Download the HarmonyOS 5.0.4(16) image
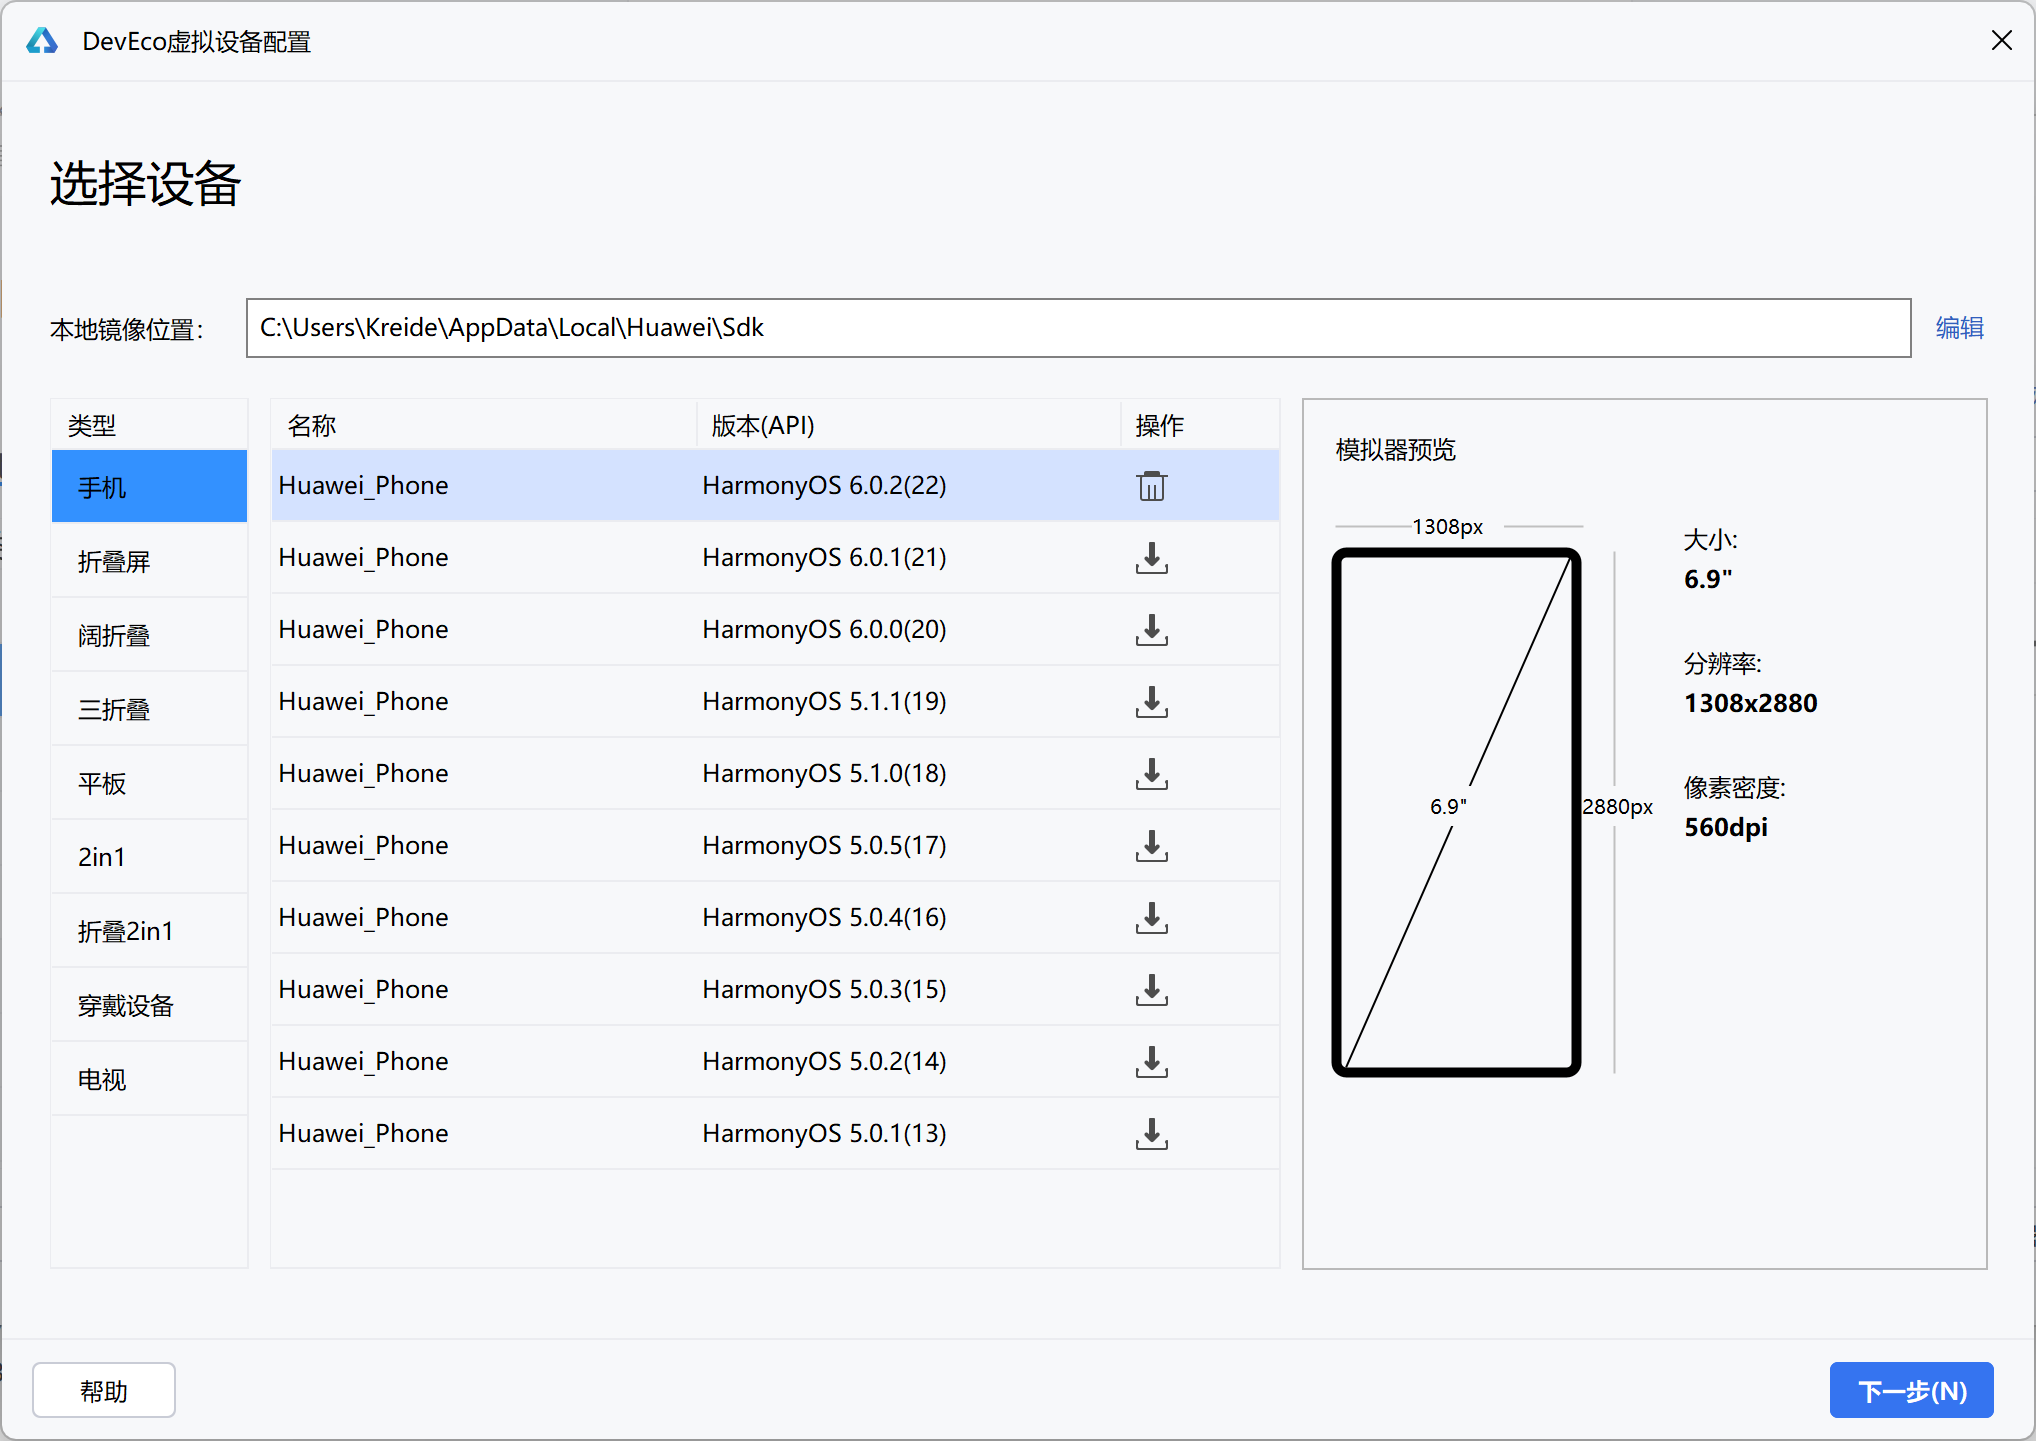 click(1151, 918)
